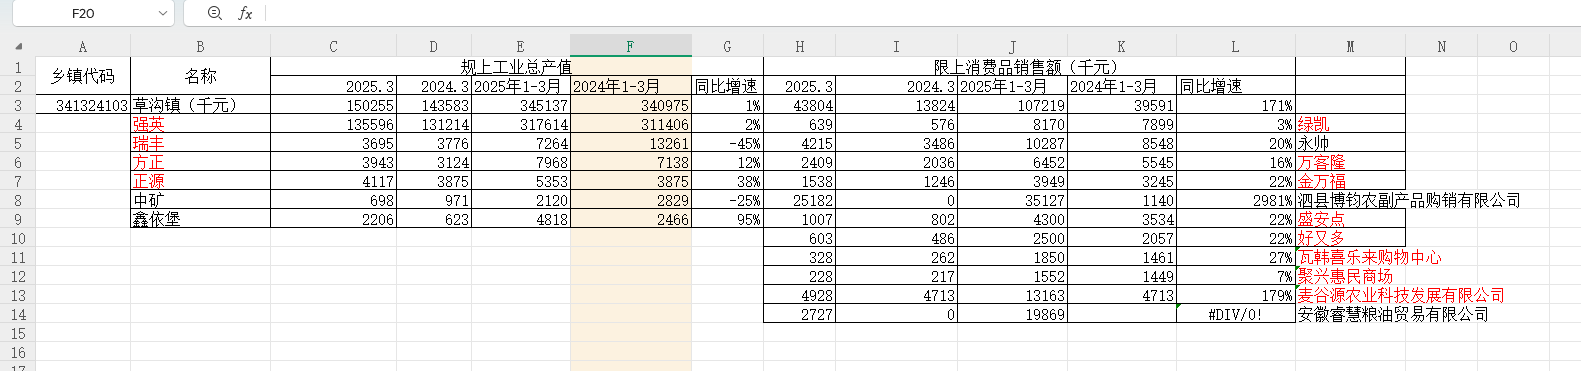Select column A header
Viewport: 1581px width, 371px height.
(83, 46)
